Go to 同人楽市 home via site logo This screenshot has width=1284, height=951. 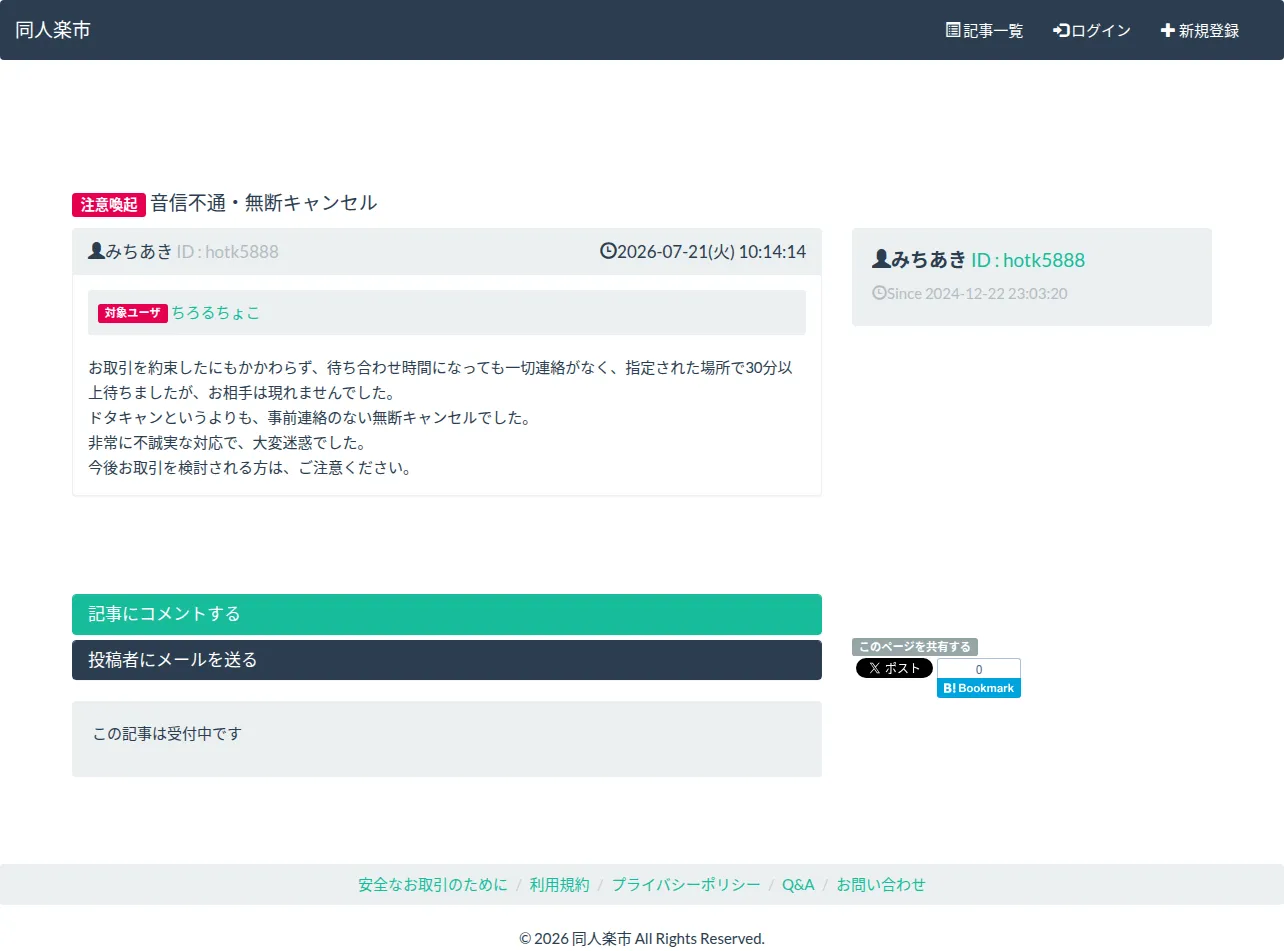53,30
